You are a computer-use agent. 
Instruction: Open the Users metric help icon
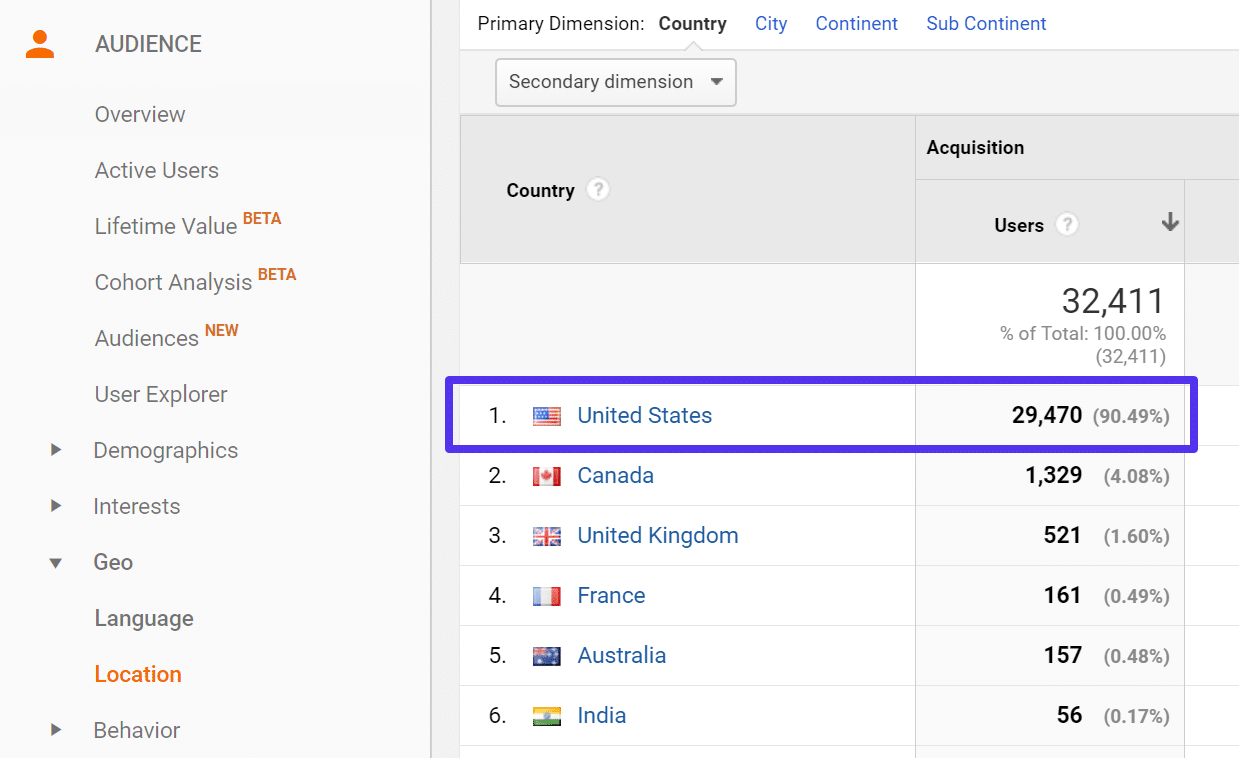pos(1066,225)
